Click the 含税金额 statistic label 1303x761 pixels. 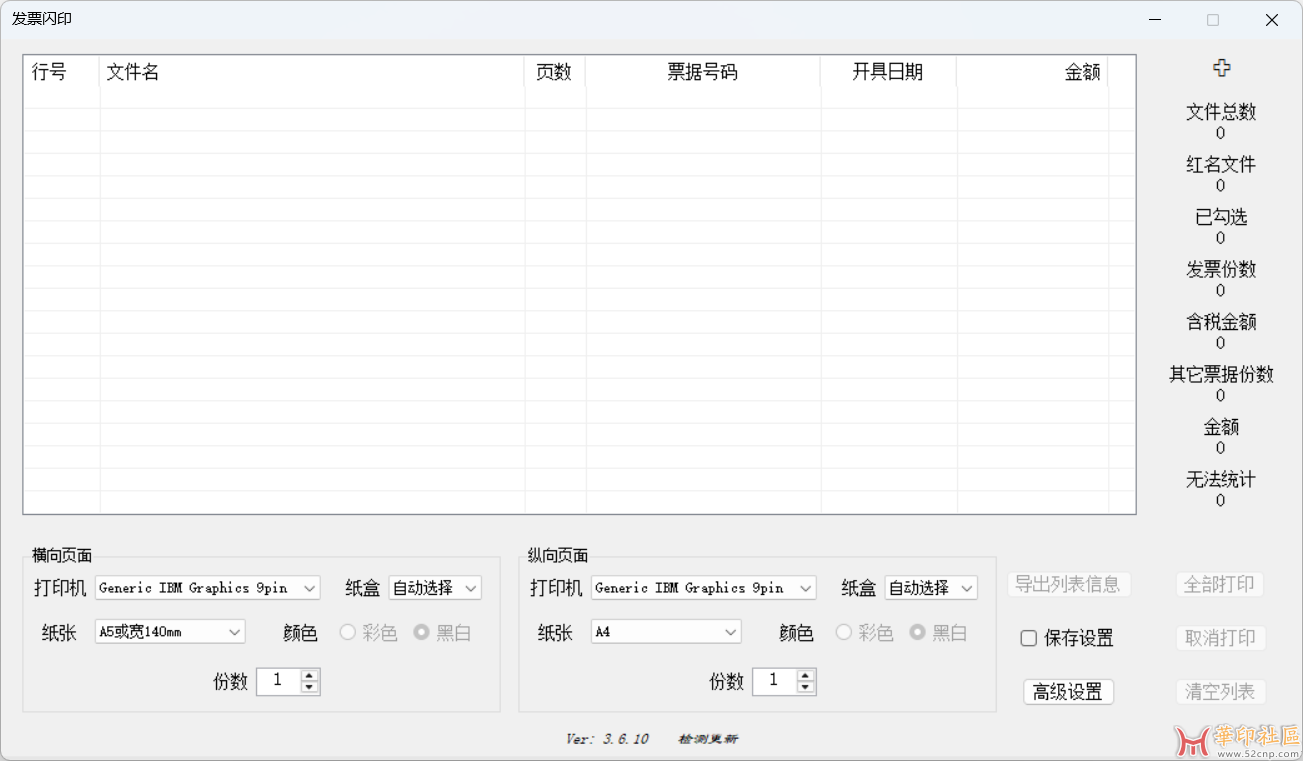1221,322
